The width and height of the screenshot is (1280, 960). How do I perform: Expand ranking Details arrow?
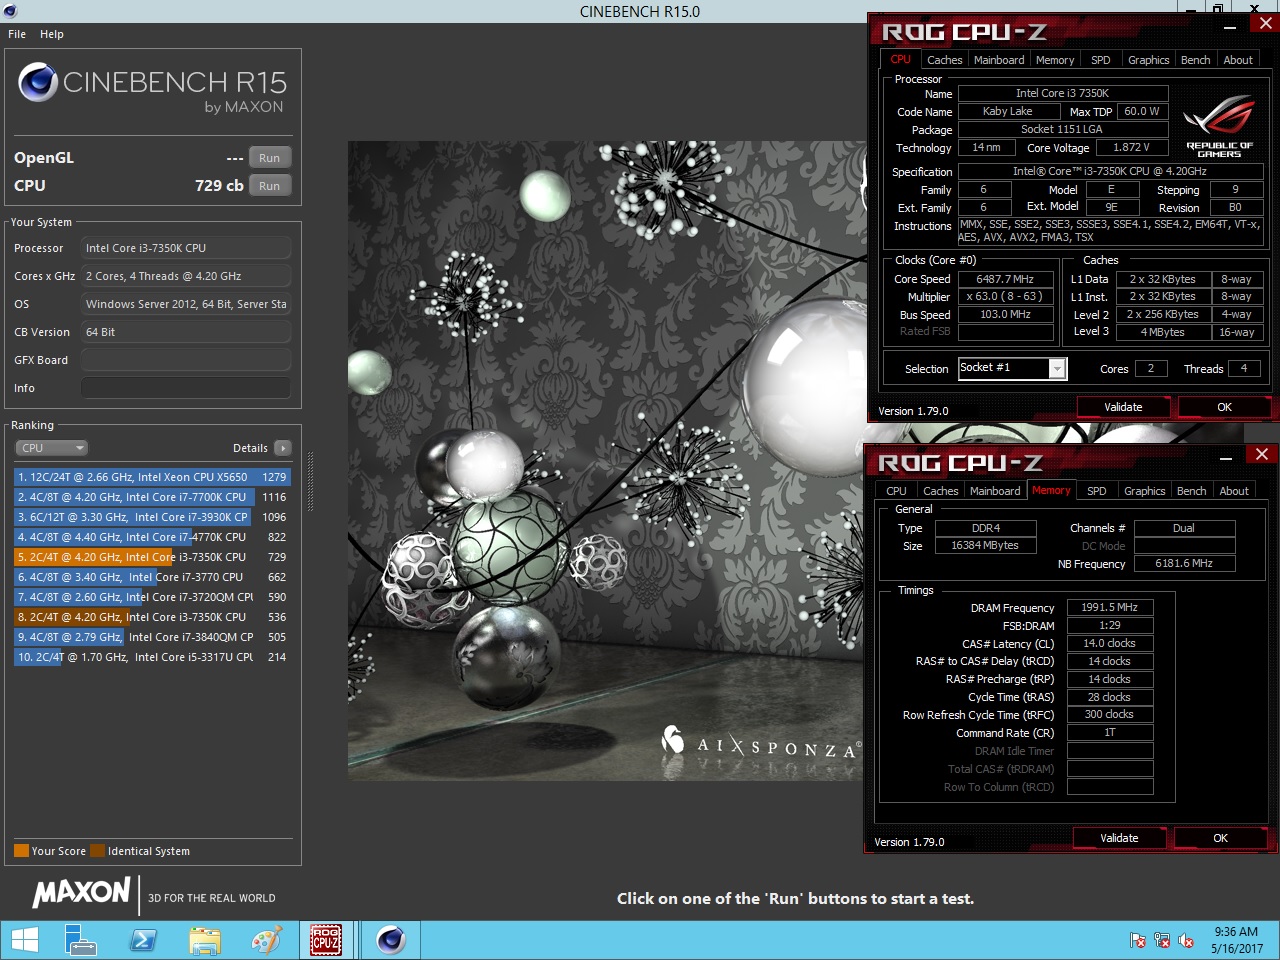[x=283, y=448]
